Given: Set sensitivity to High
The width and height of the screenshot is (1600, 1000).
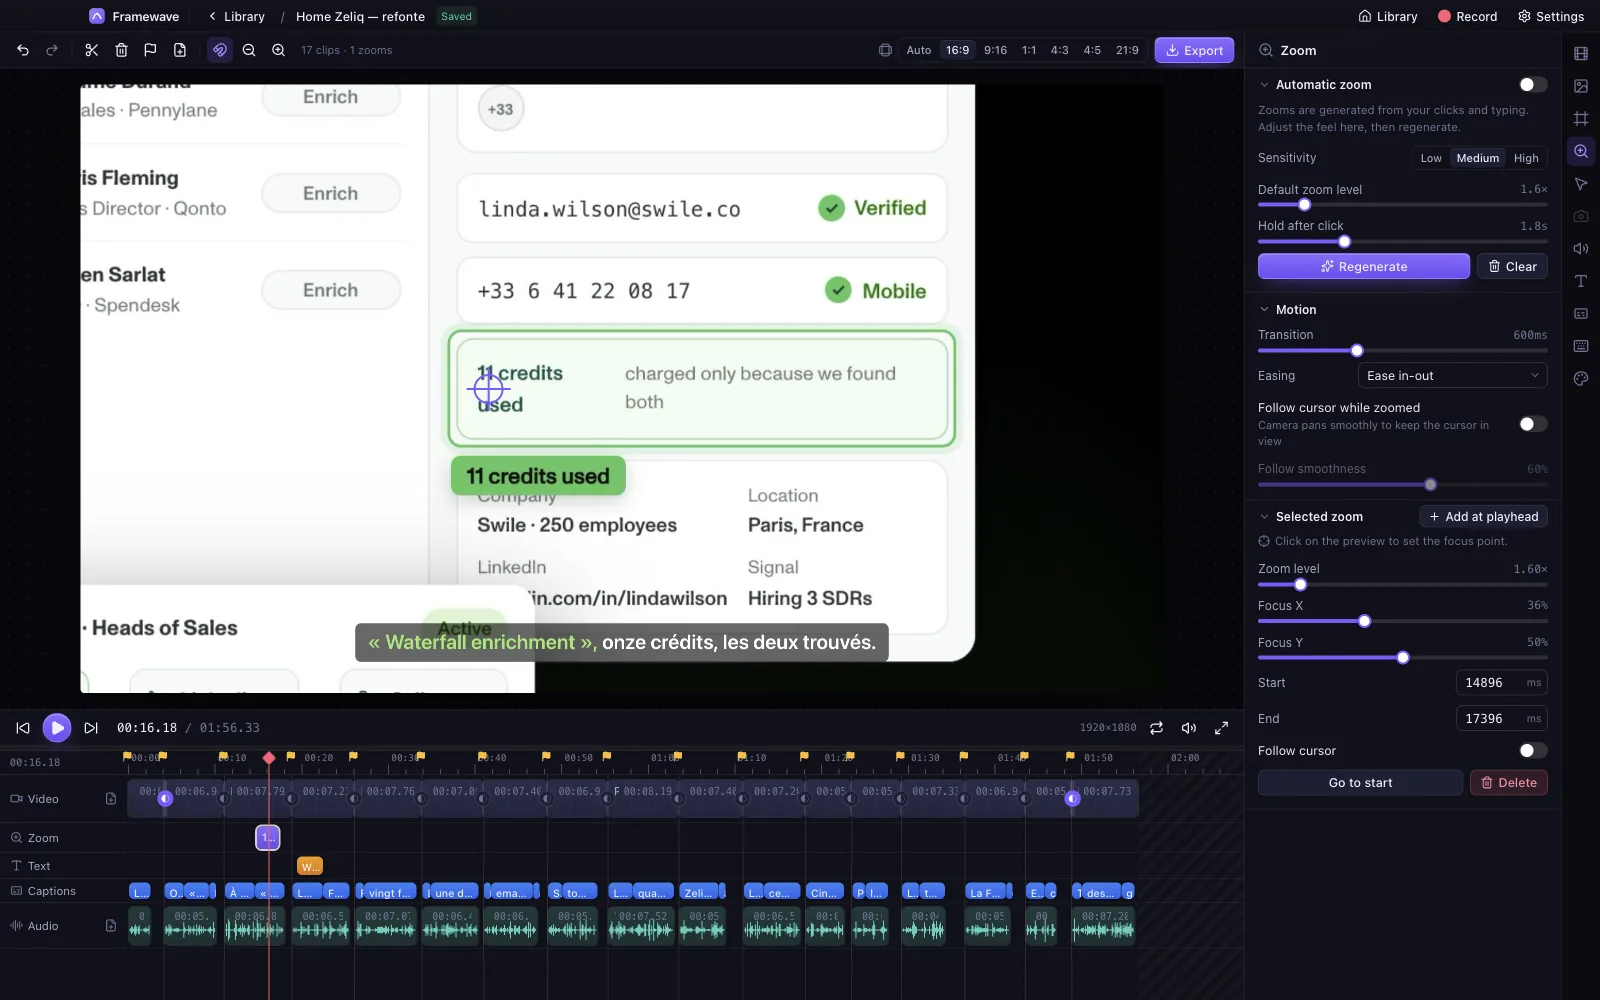Looking at the screenshot, I should coord(1526,158).
